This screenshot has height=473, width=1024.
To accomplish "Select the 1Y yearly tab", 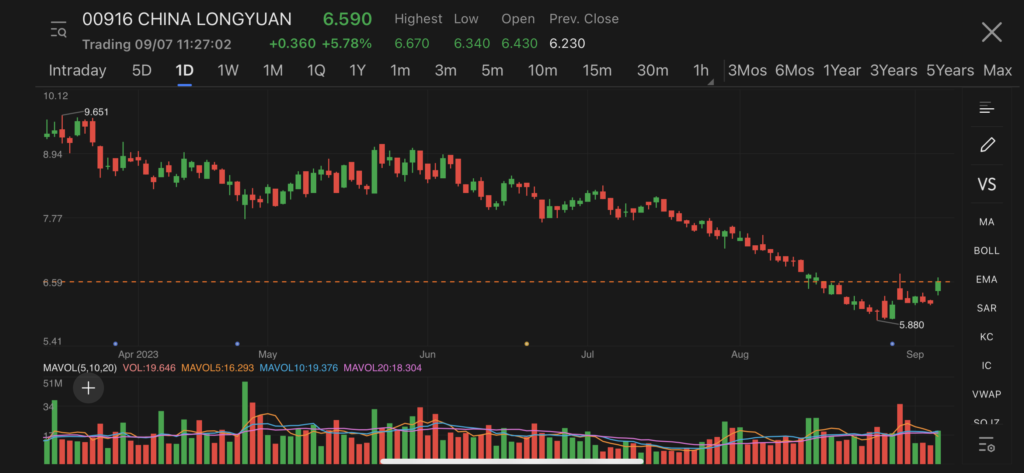I will [x=357, y=71].
